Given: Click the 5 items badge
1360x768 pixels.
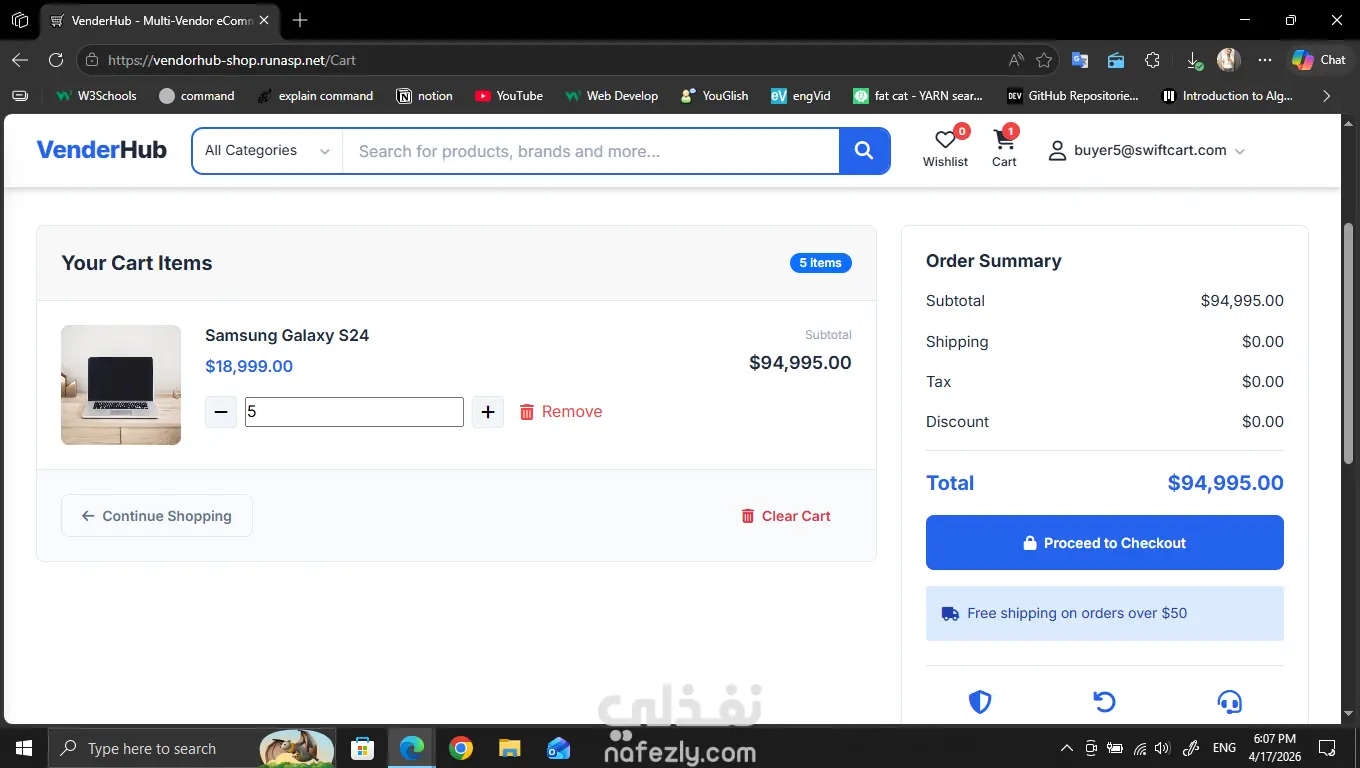Looking at the screenshot, I should click(820, 263).
